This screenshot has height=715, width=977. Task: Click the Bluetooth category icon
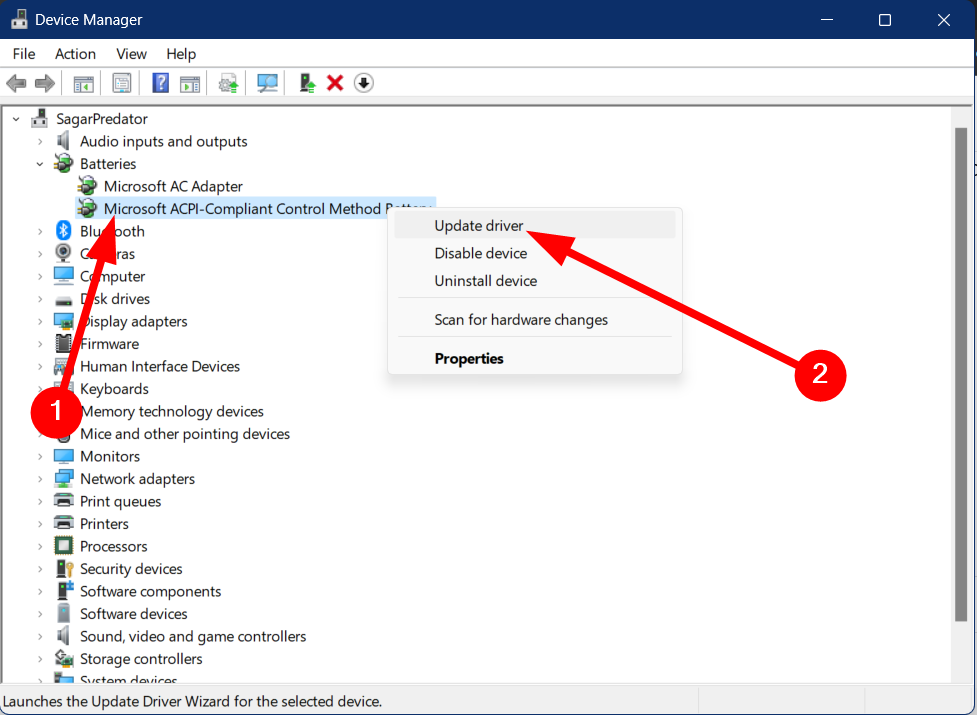[x=64, y=231]
